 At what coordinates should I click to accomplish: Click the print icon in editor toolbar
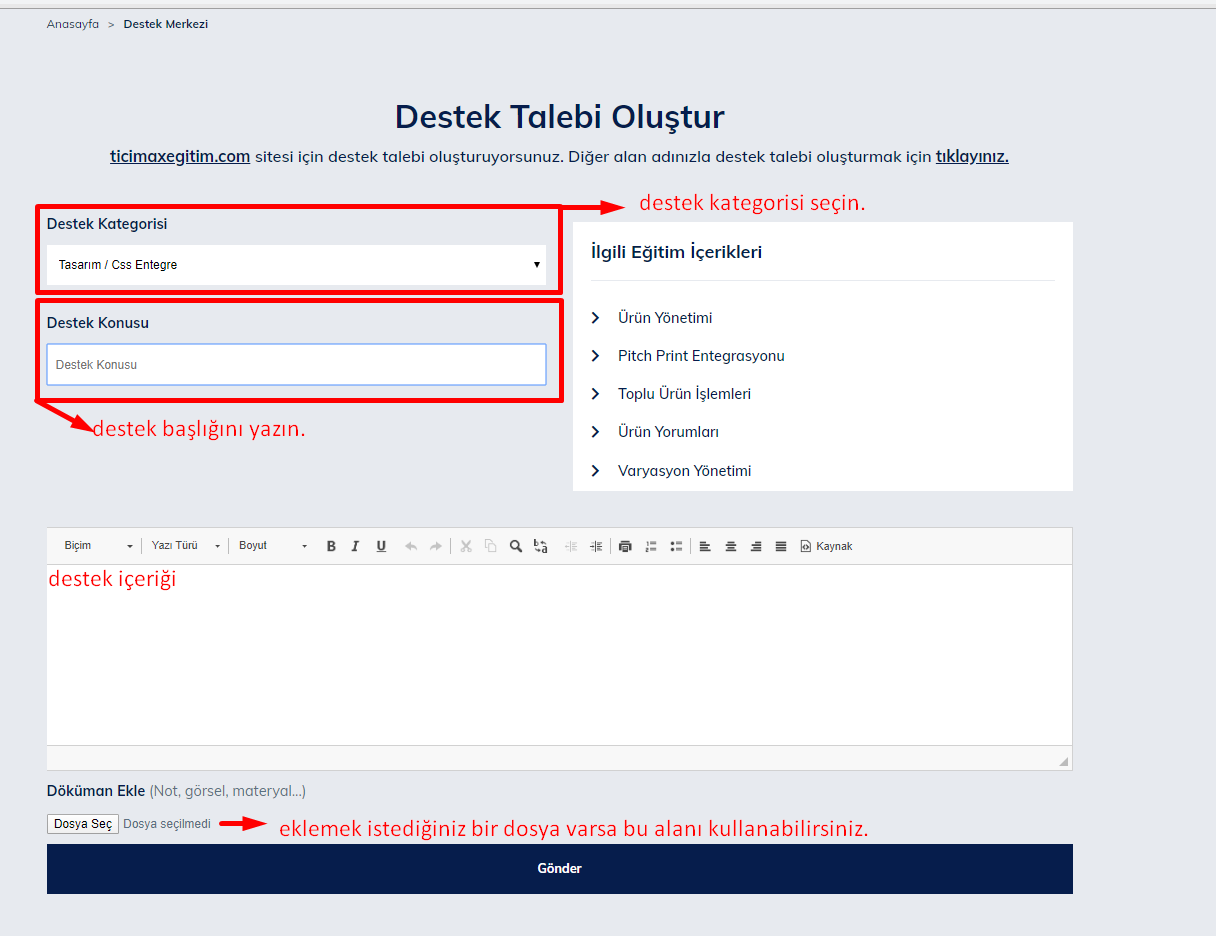(x=625, y=546)
